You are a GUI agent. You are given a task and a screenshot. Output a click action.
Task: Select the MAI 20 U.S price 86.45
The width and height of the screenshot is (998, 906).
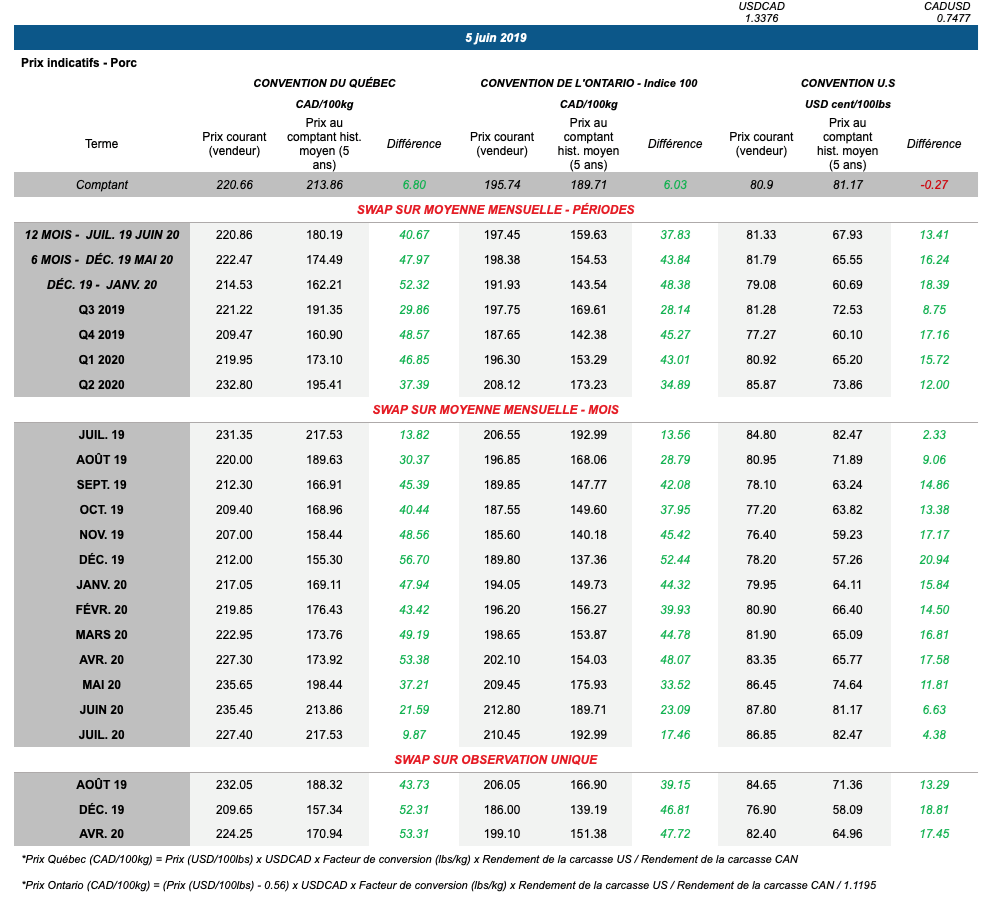(761, 685)
